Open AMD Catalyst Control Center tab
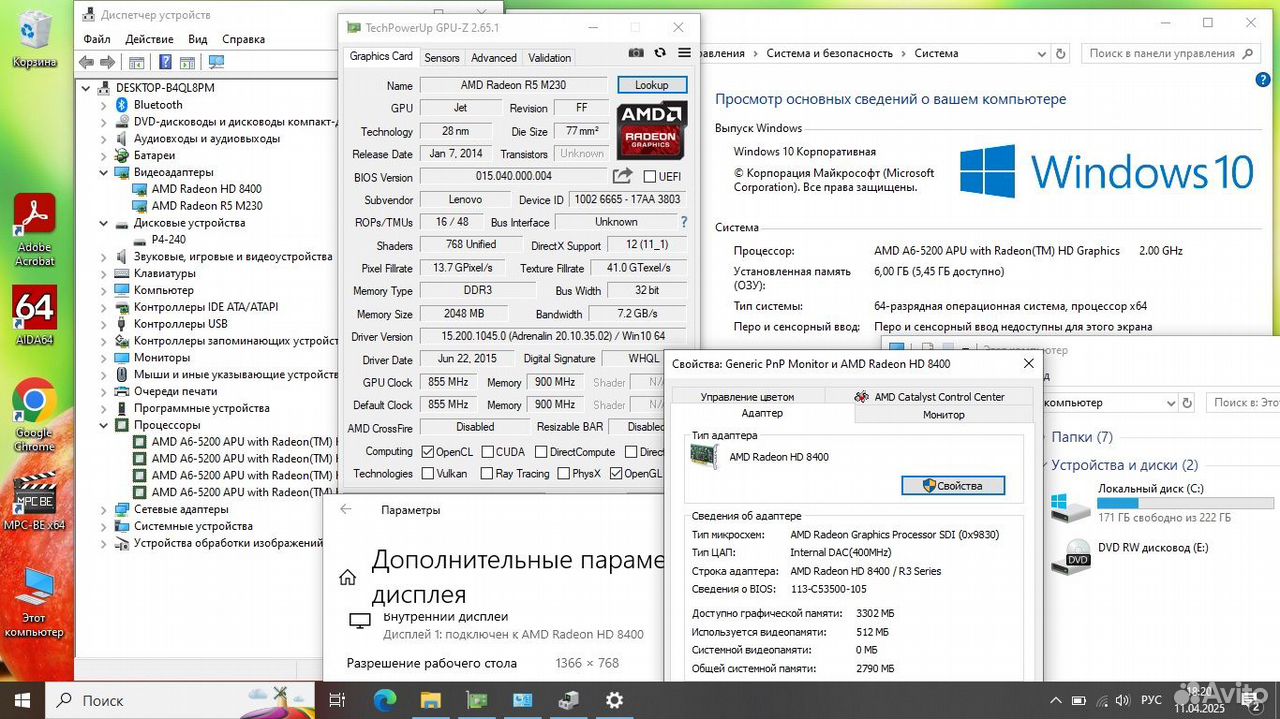 pyautogui.click(x=929, y=397)
